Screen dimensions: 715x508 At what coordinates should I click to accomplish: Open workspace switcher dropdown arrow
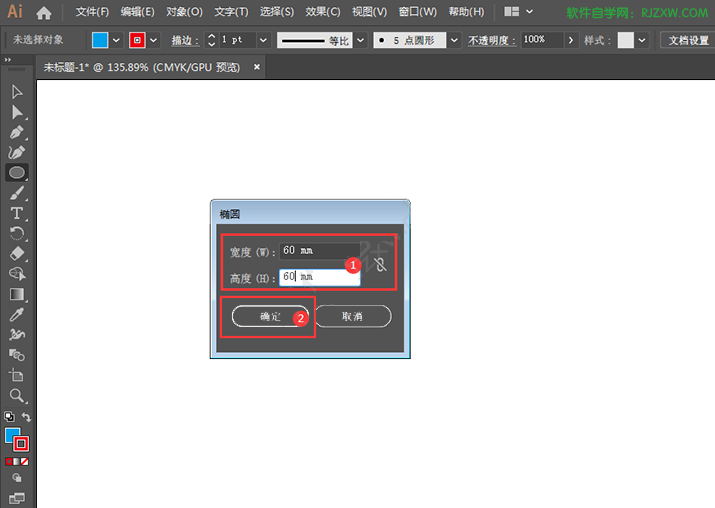coord(529,12)
